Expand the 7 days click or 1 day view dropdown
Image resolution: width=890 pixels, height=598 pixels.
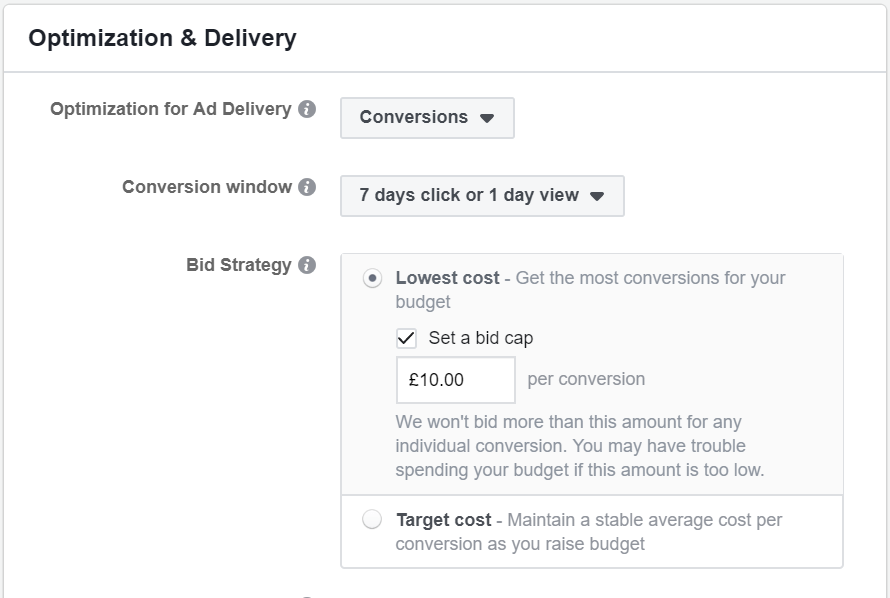tap(482, 196)
